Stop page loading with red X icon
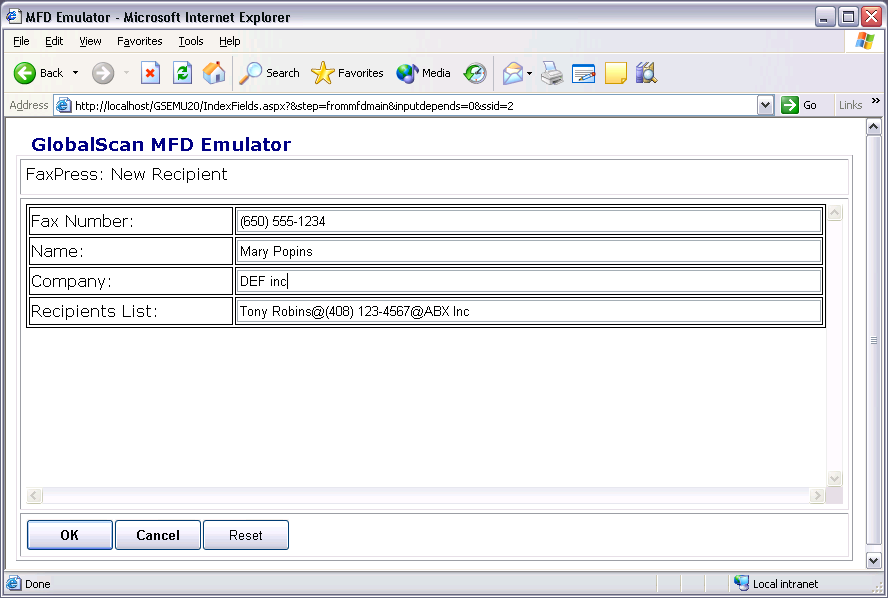 [150, 73]
